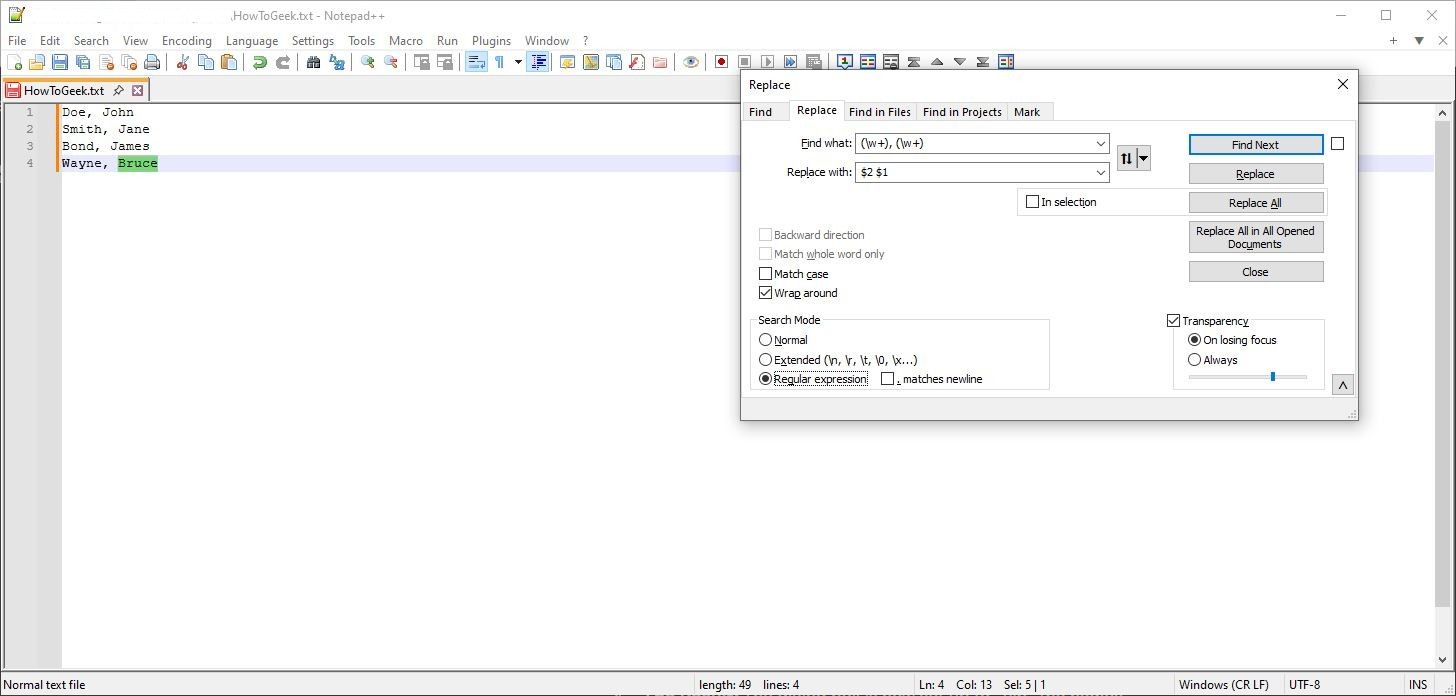Image resolution: width=1456 pixels, height=696 pixels.
Task: Click the Save file toolbar icon
Action: 60,62
